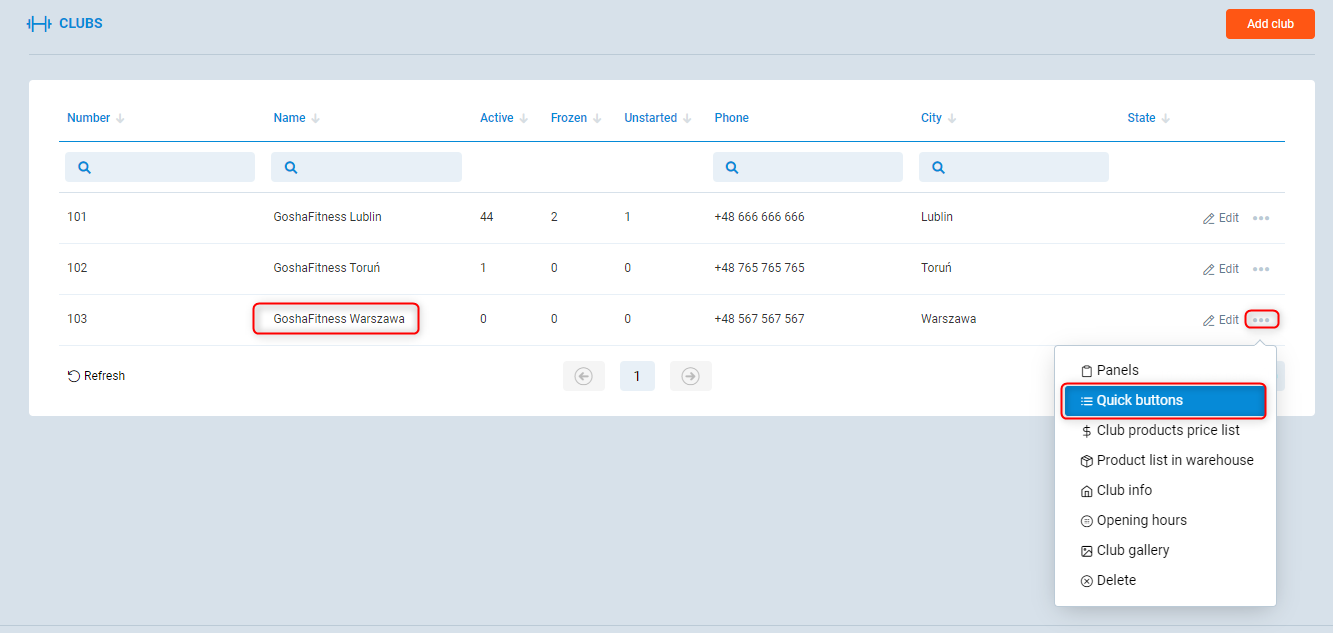This screenshot has width=1333, height=633.
Task: Select Delete from the club menu
Action: tap(1115, 580)
